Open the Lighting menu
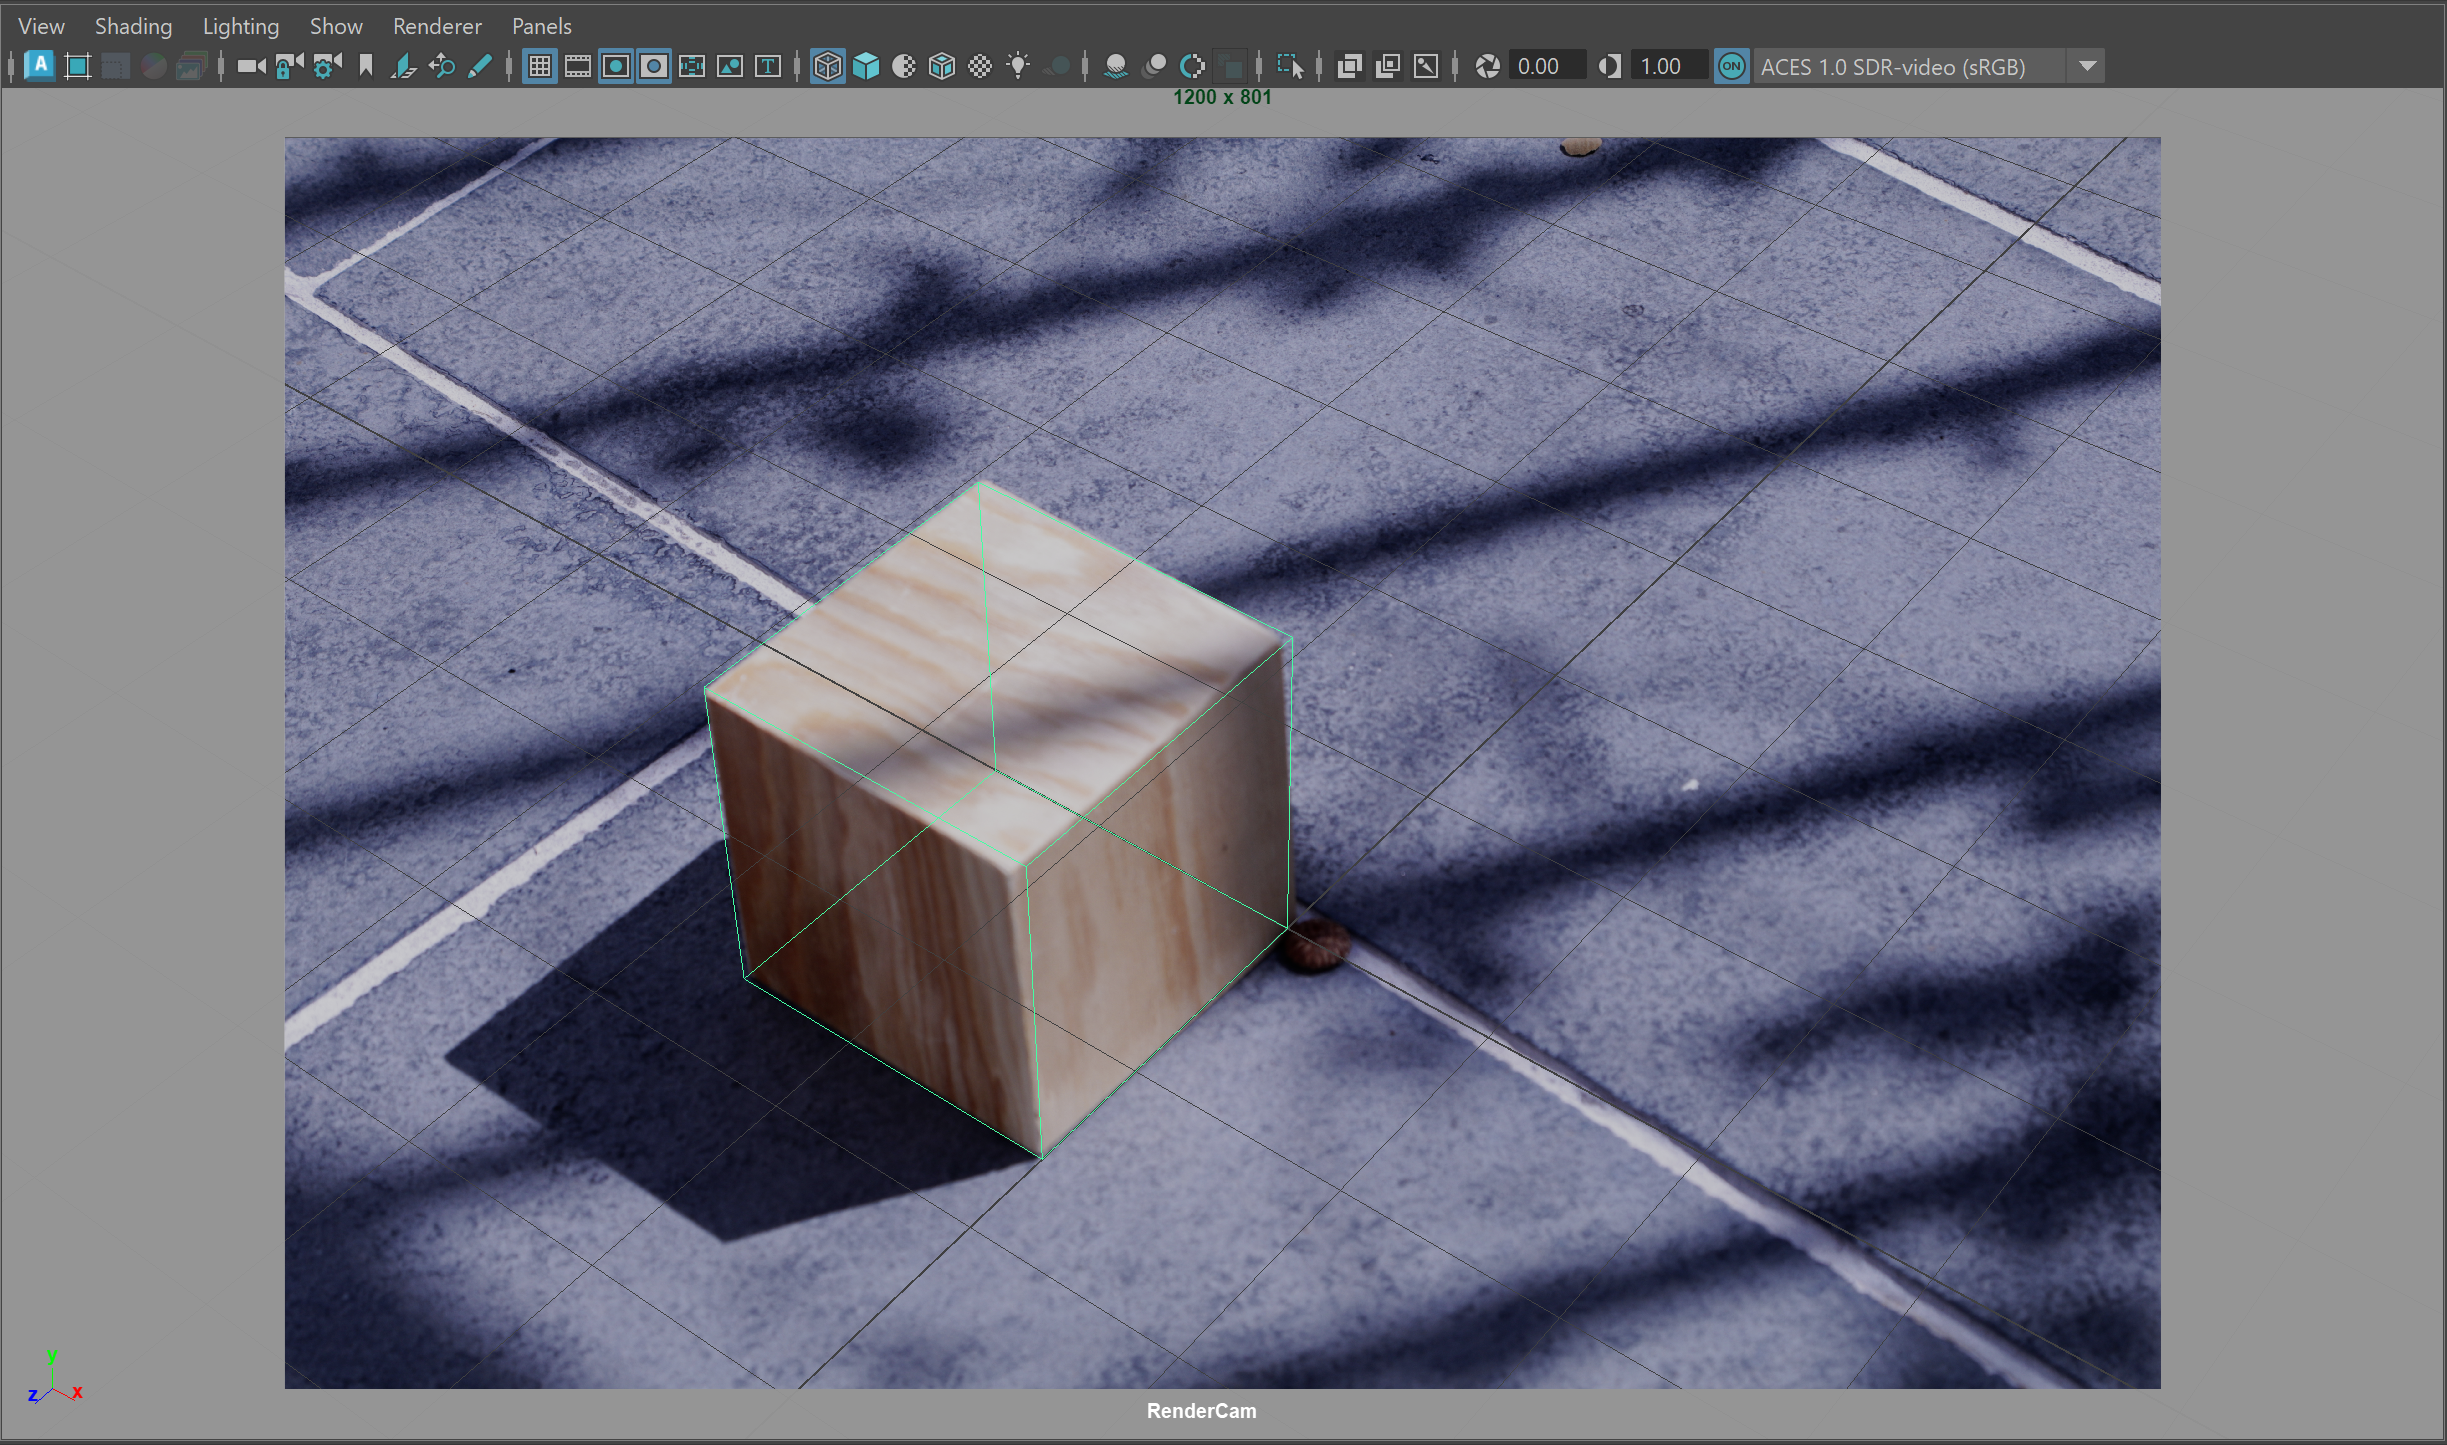 [x=240, y=26]
